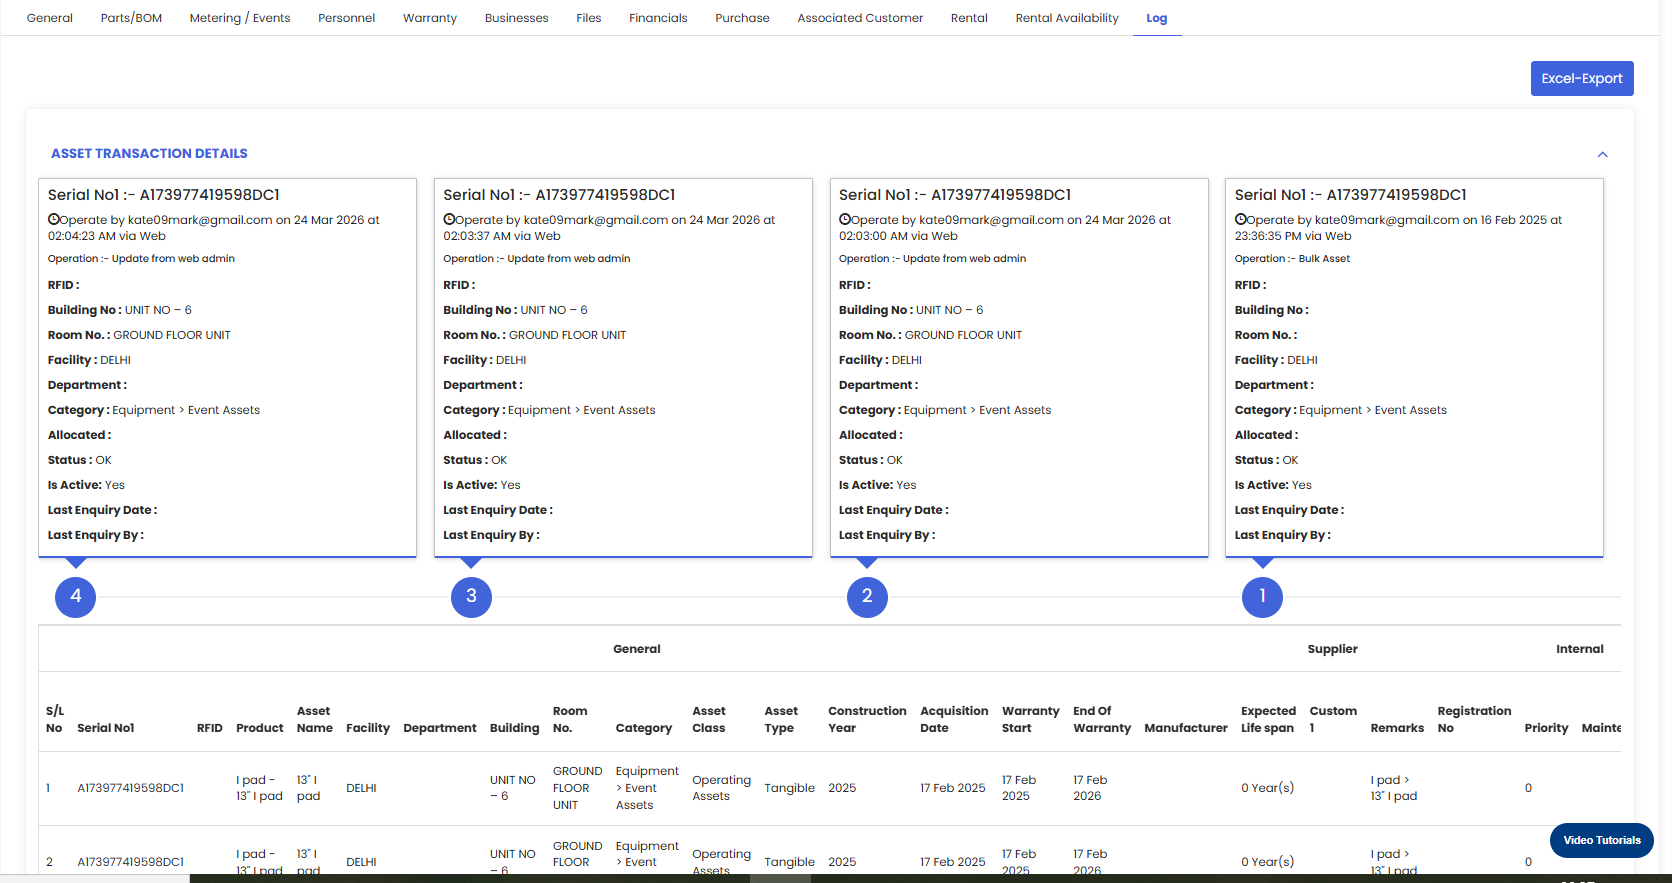
Task: Open the Rental tab
Action: (969, 18)
